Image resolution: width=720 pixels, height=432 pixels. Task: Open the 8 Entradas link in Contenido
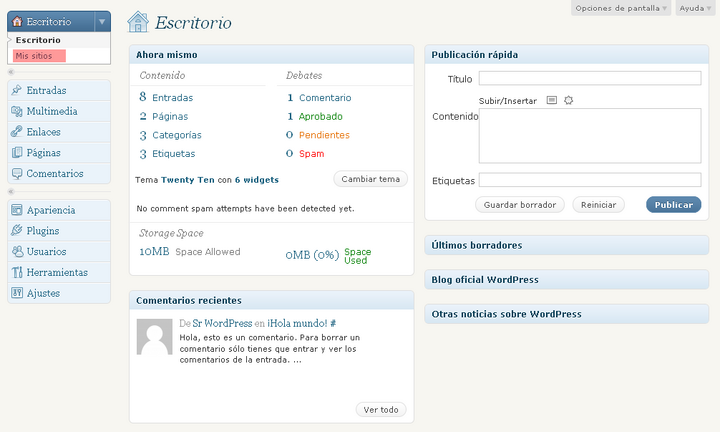tap(166, 97)
